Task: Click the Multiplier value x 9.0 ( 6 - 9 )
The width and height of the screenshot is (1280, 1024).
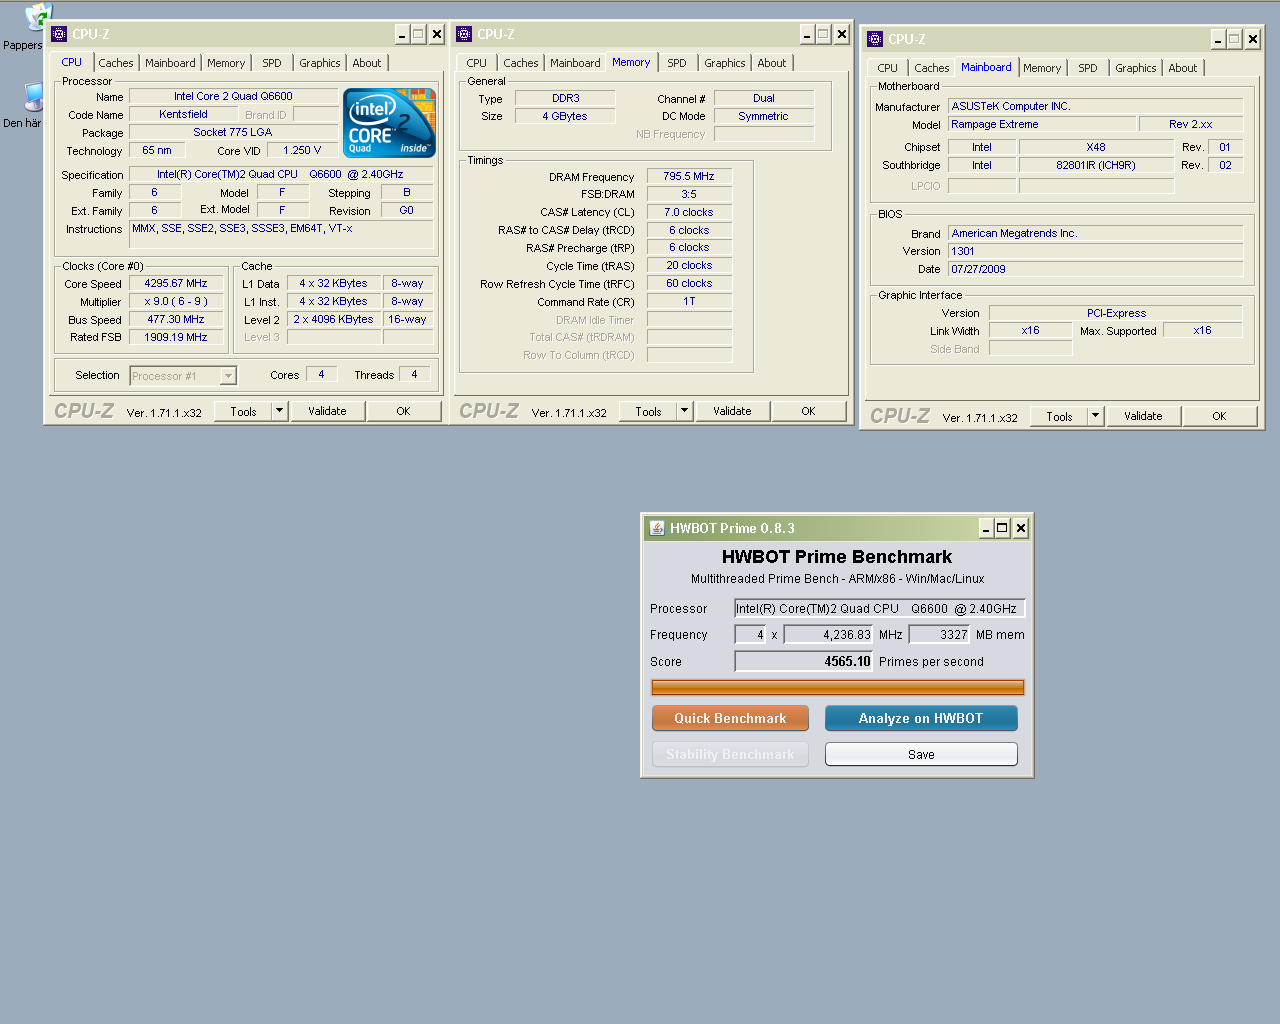Action: click(x=176, y=302)
